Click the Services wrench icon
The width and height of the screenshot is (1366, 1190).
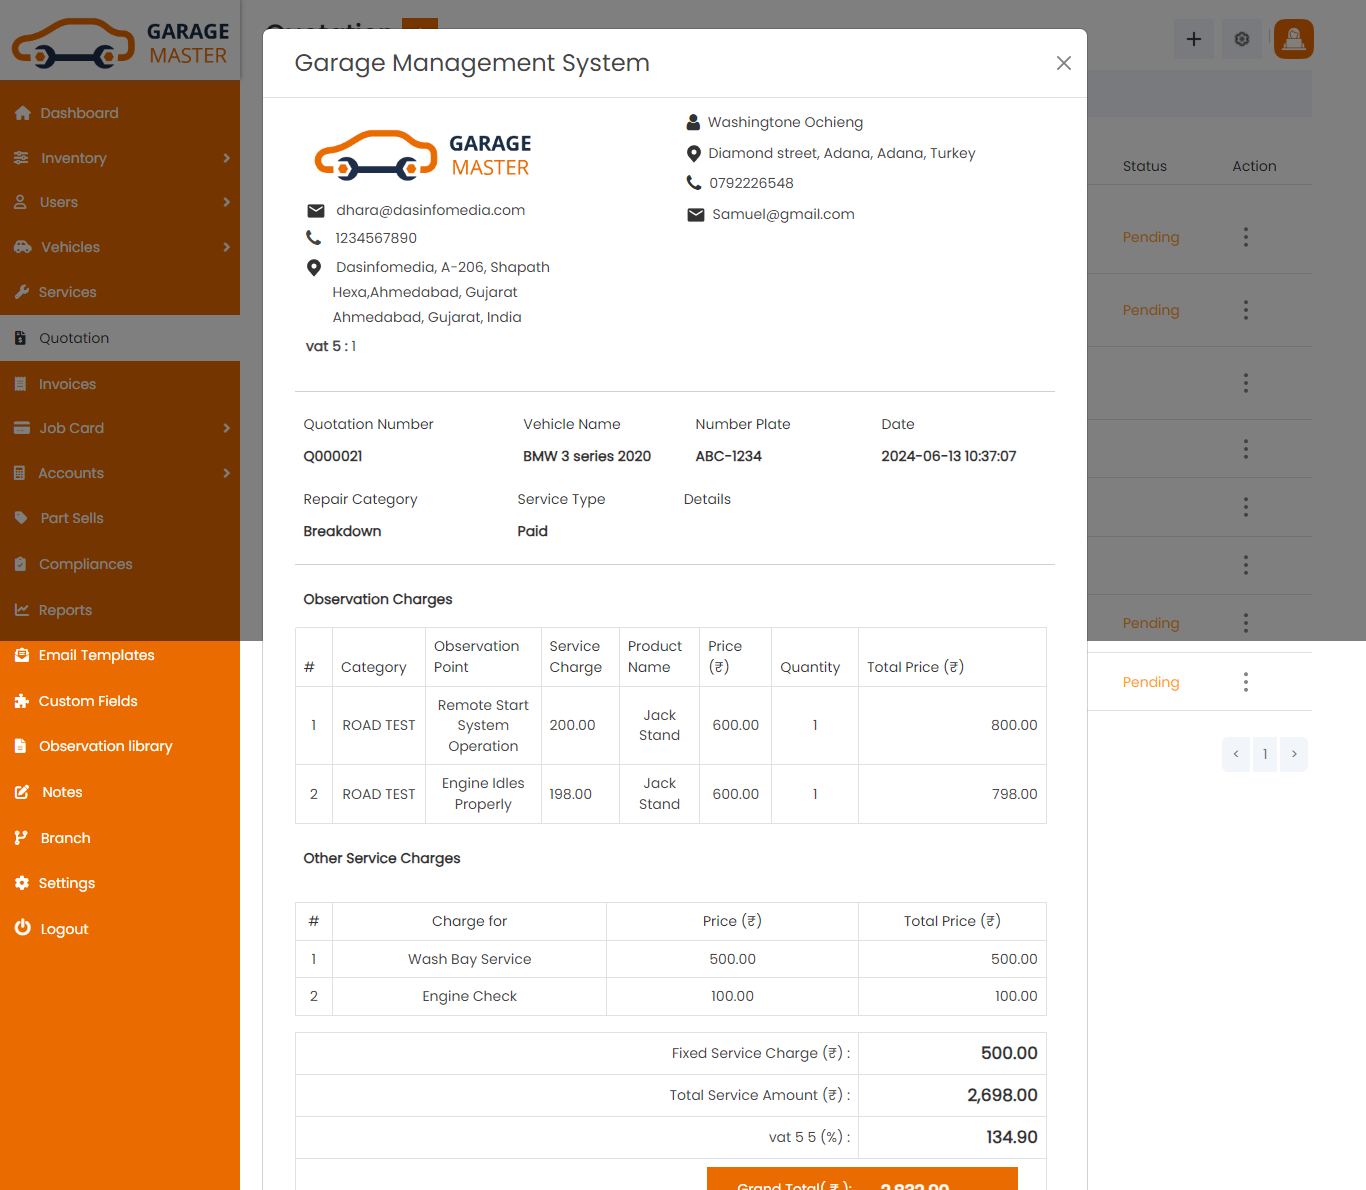[22, 292]
